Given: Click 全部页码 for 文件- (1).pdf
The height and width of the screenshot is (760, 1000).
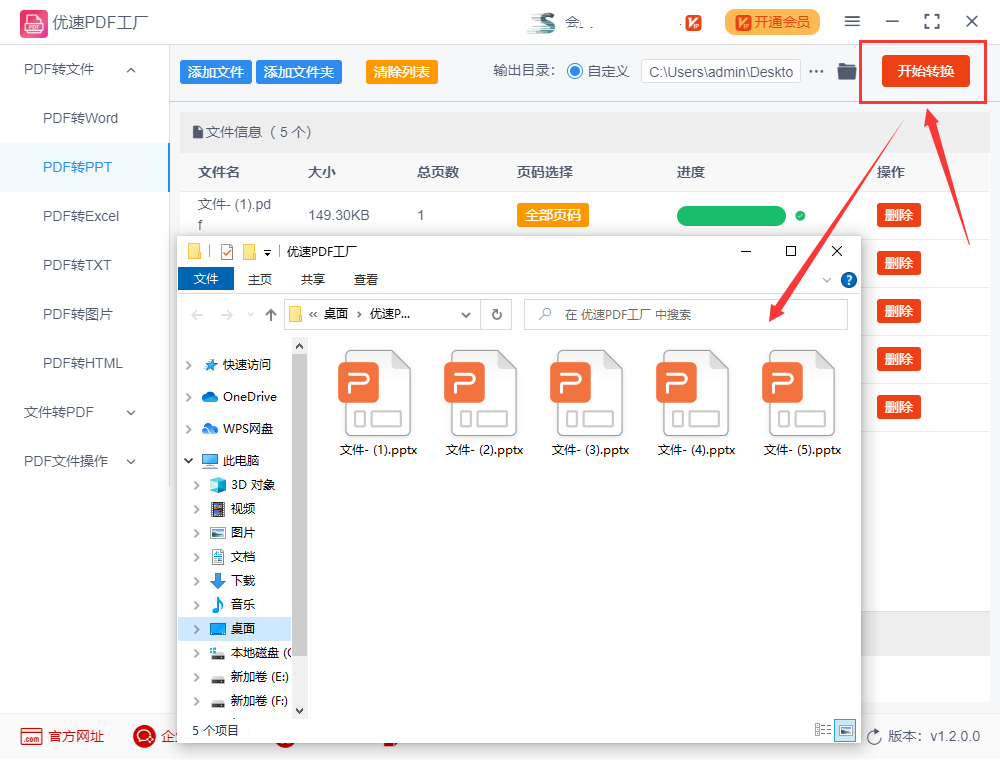Looking at the screenshot, I should 552,216.
